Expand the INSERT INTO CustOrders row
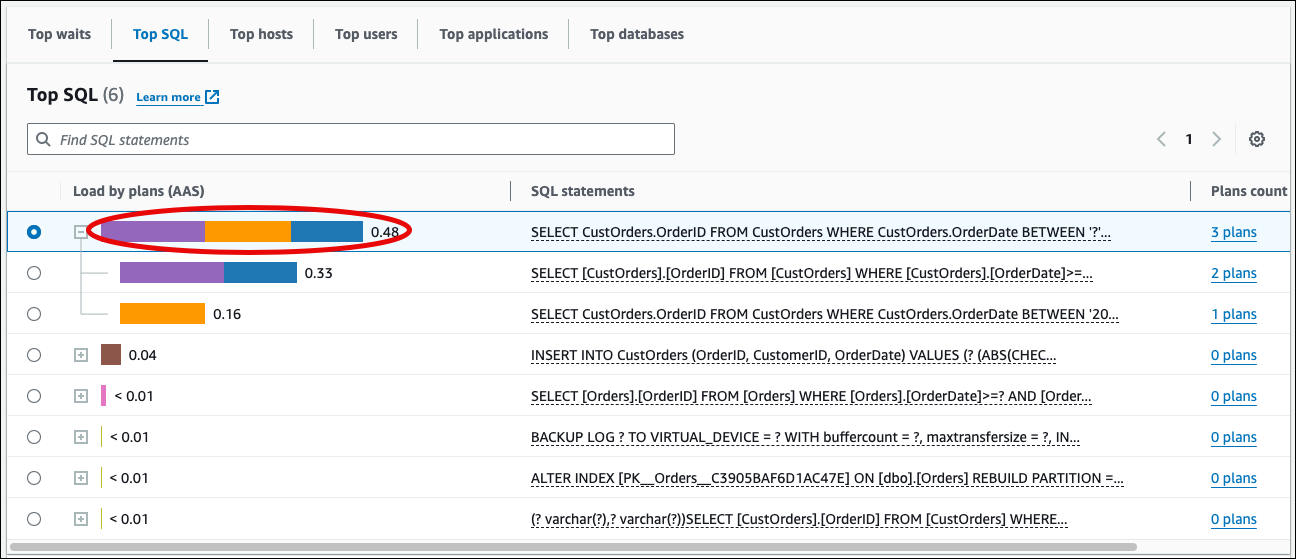1296x559 pixels. click(x=81, y=355)
